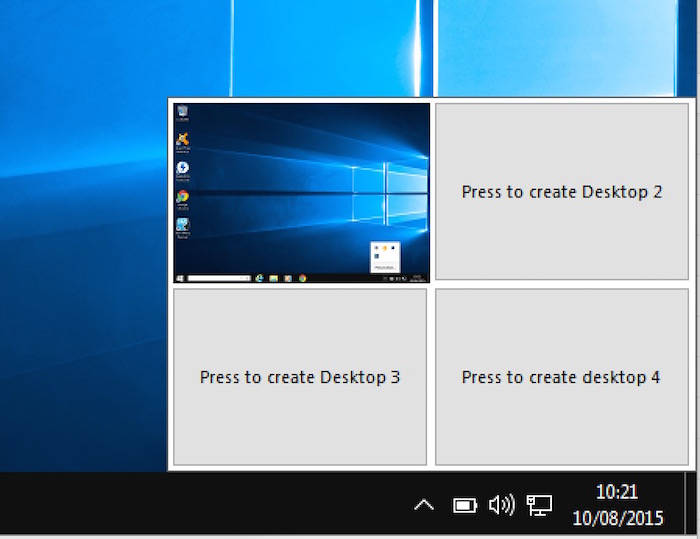Click the blue lightning-bolt desktop icon in the preview
Viewport: 700px width, 539px height.
point(183,169)
